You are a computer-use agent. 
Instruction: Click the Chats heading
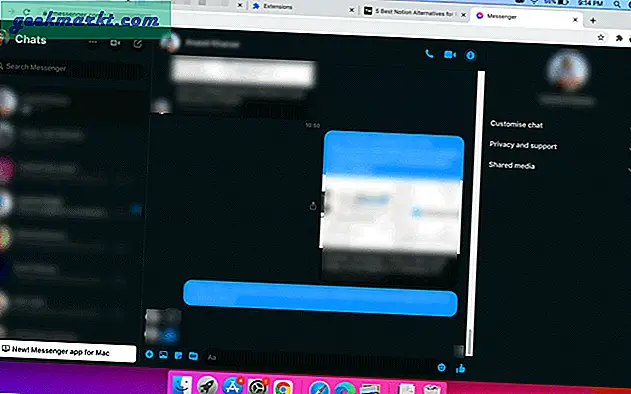point(31,39)
